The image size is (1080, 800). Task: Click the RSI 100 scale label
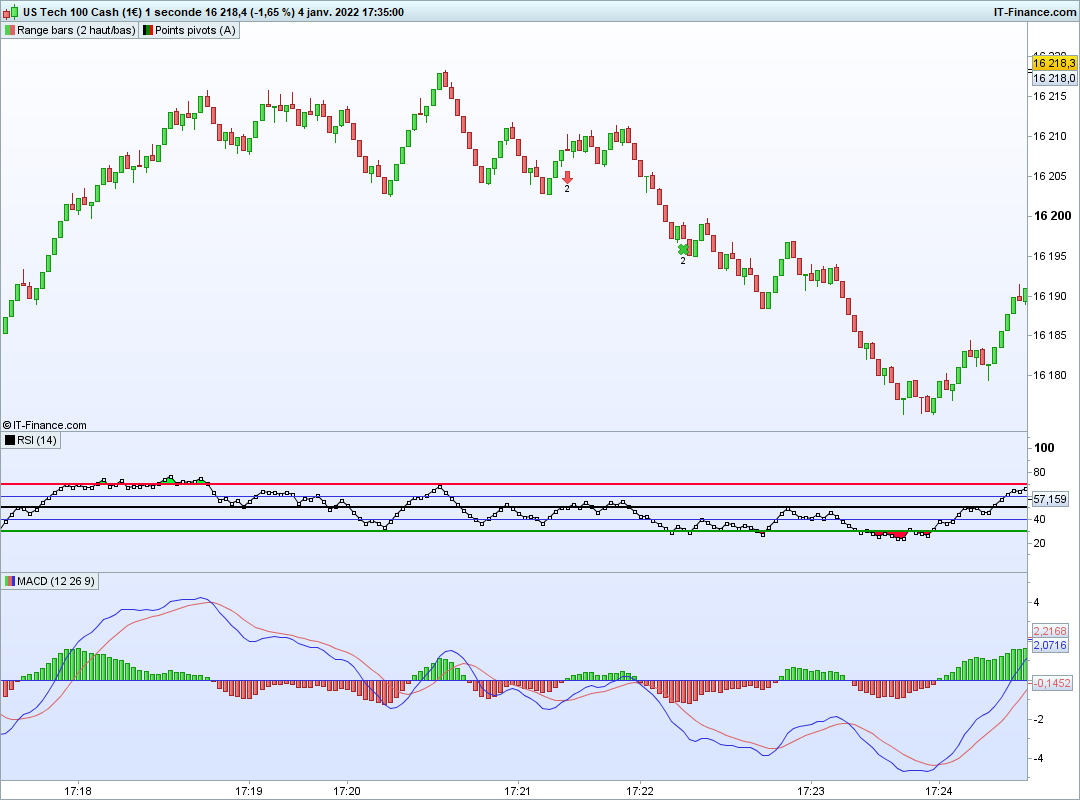coord(1044,448)
